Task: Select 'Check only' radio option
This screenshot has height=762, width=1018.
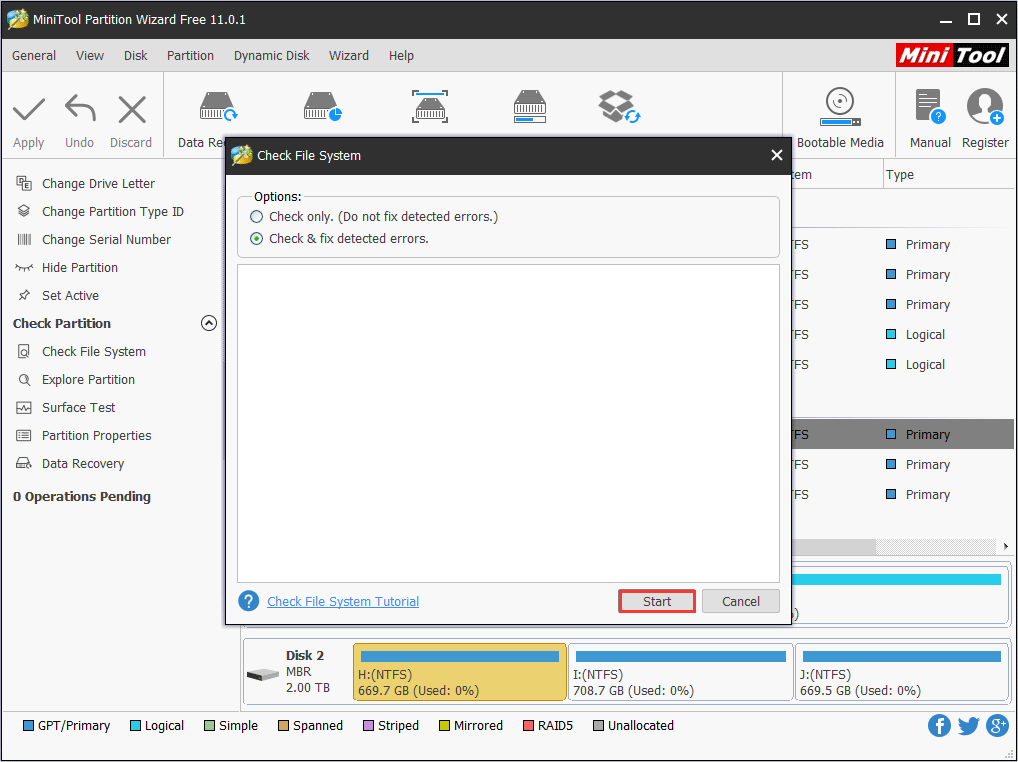Action: point(257,217)
